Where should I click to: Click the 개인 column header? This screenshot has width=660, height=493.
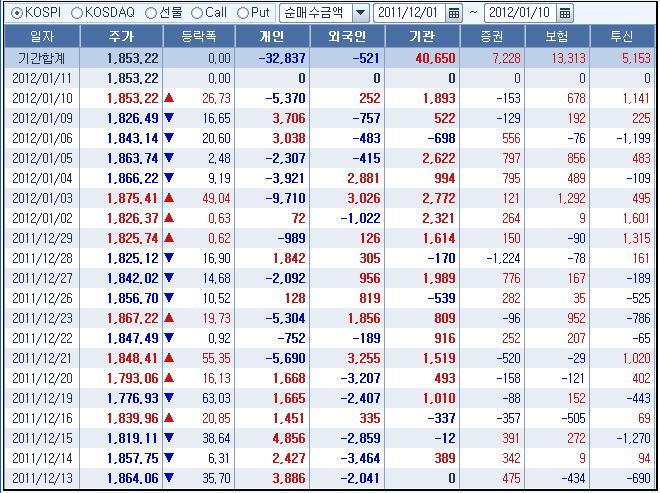click(x=272, y=36)
